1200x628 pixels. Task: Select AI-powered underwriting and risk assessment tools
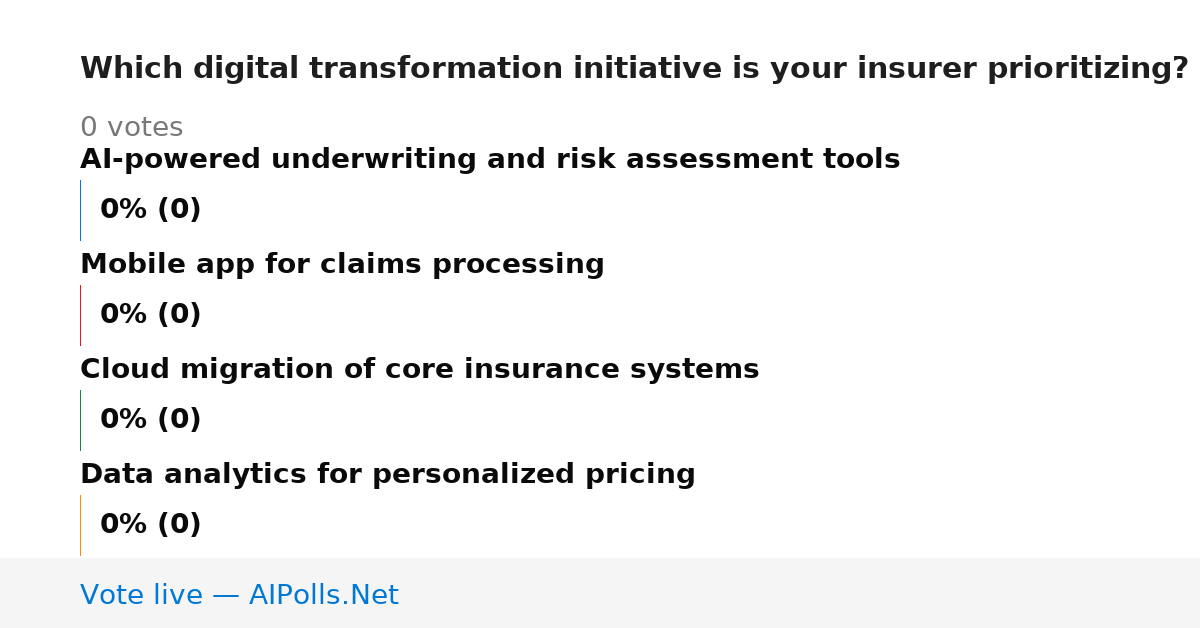tap(490, 160)
